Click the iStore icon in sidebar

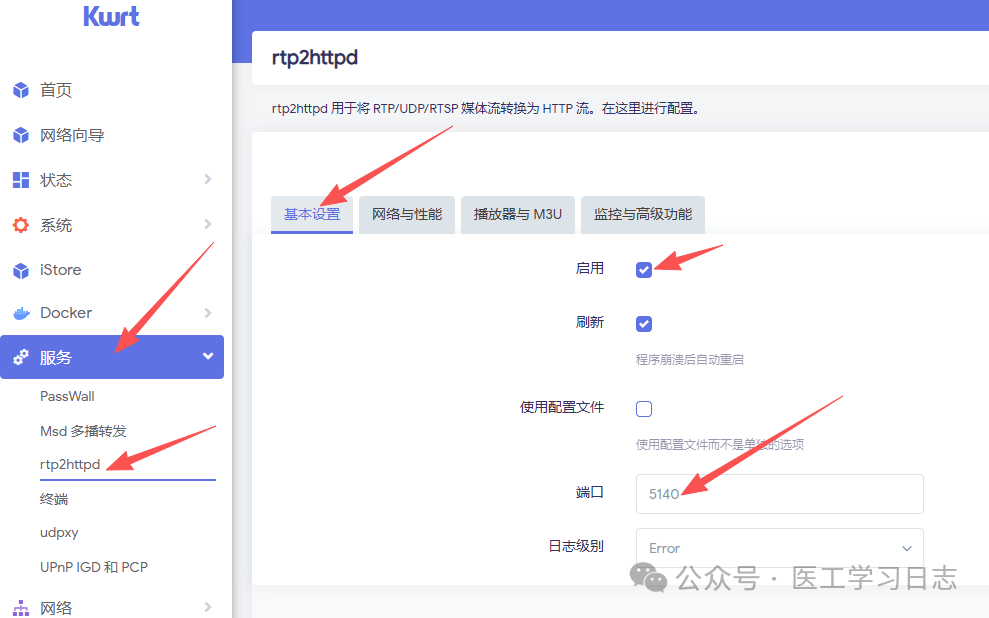point(22,269)
